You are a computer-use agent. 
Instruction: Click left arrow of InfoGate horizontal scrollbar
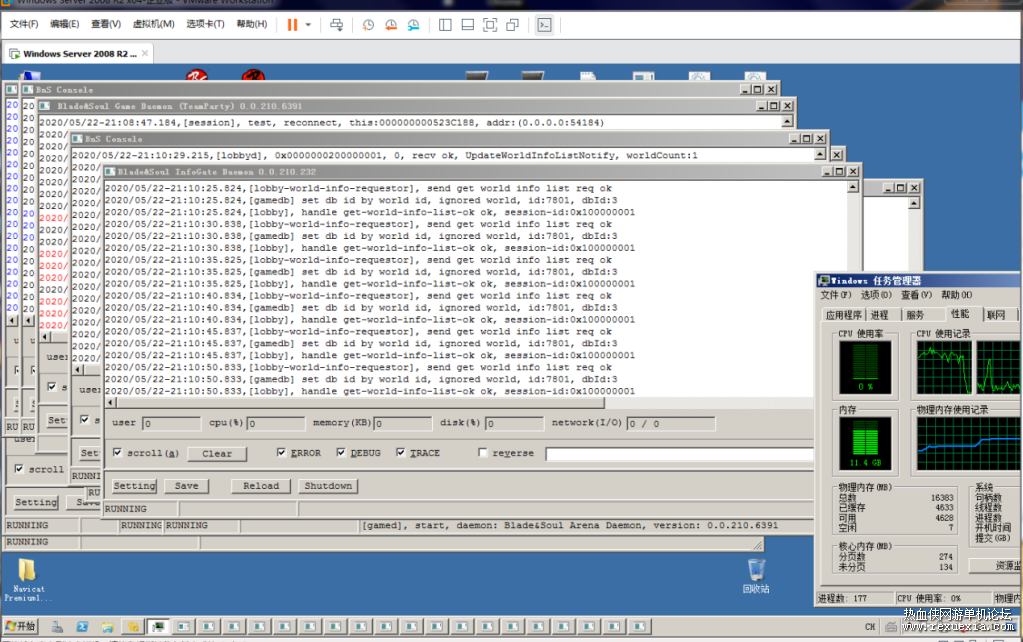coord(110,403)
